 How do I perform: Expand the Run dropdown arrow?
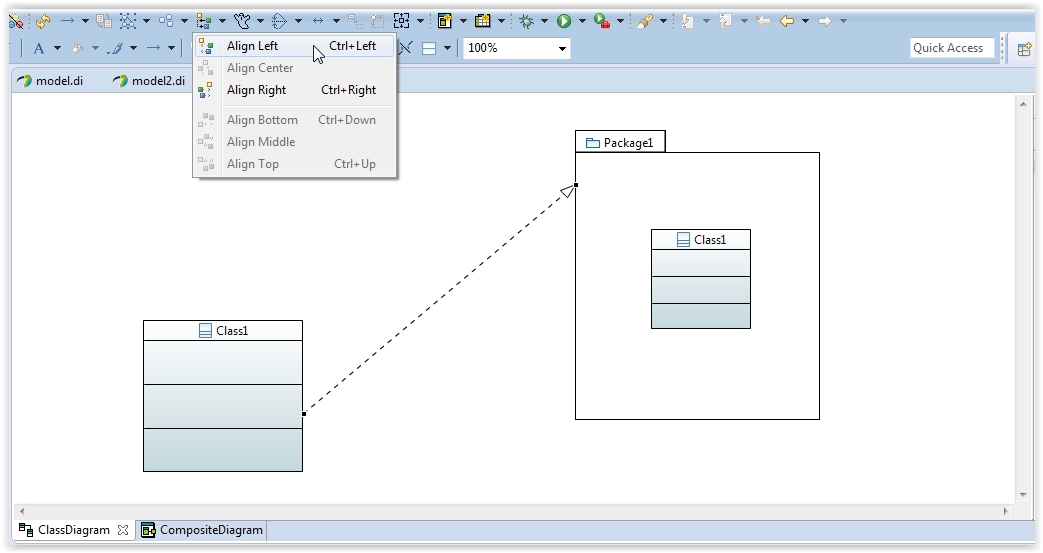click(x=582, y=21)
